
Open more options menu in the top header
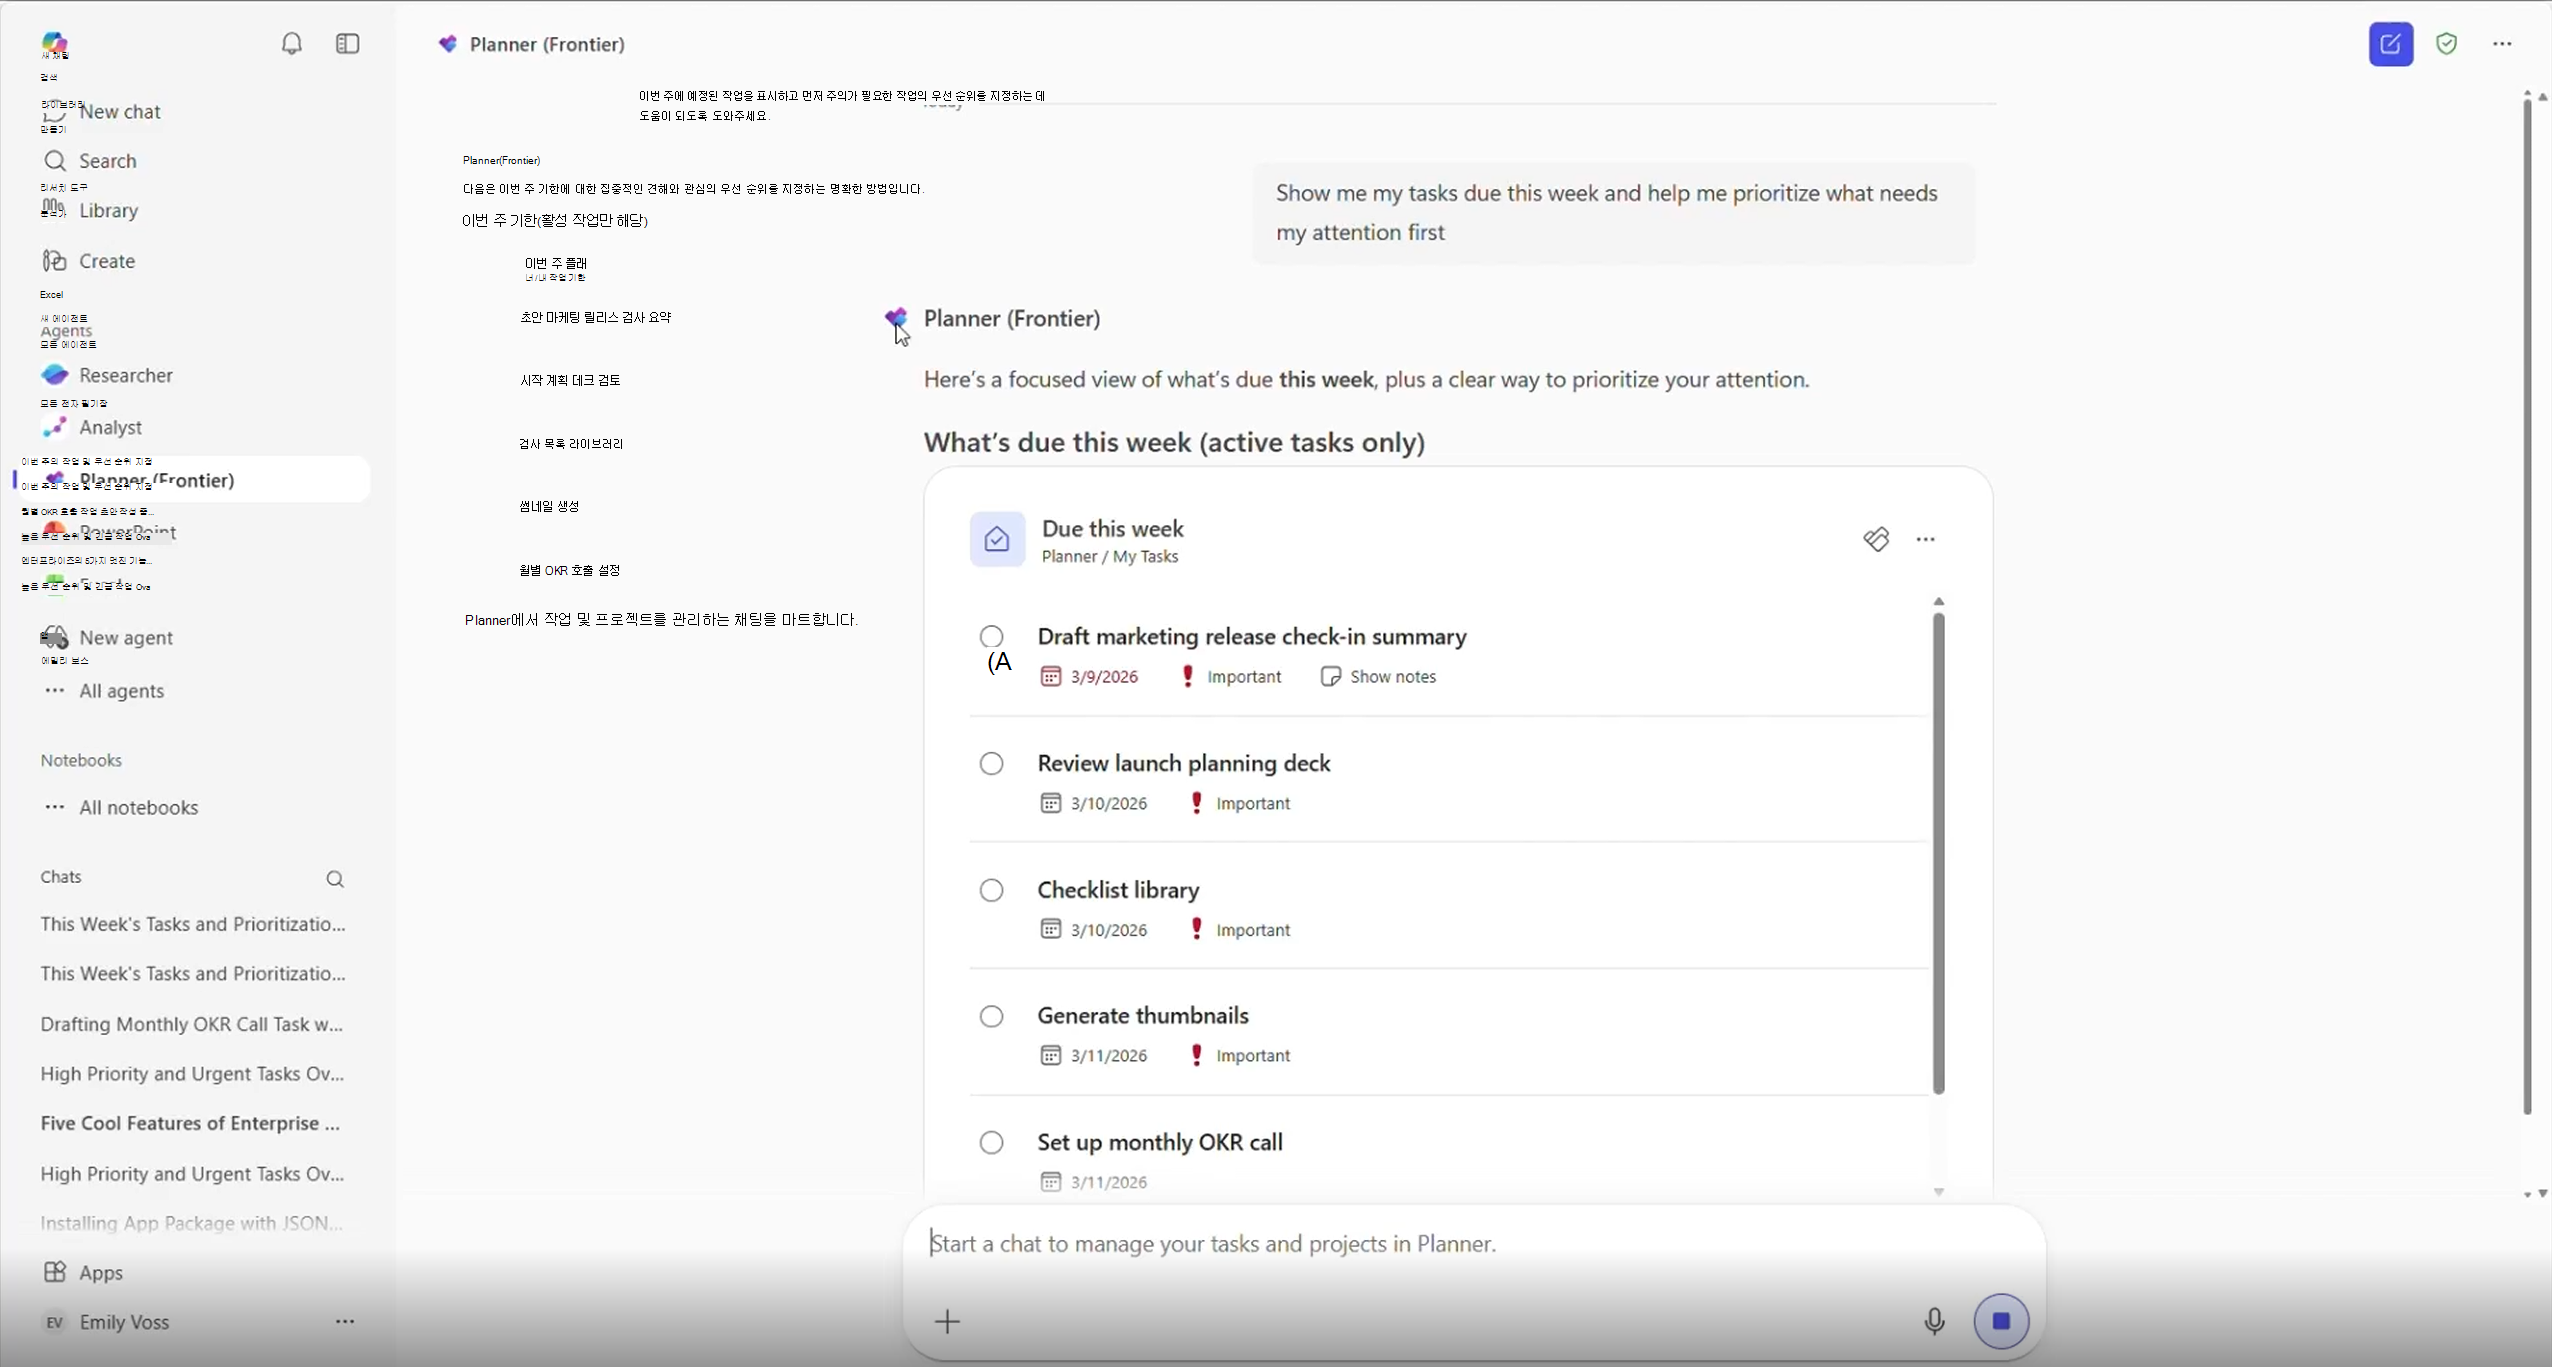(2501, 44)
